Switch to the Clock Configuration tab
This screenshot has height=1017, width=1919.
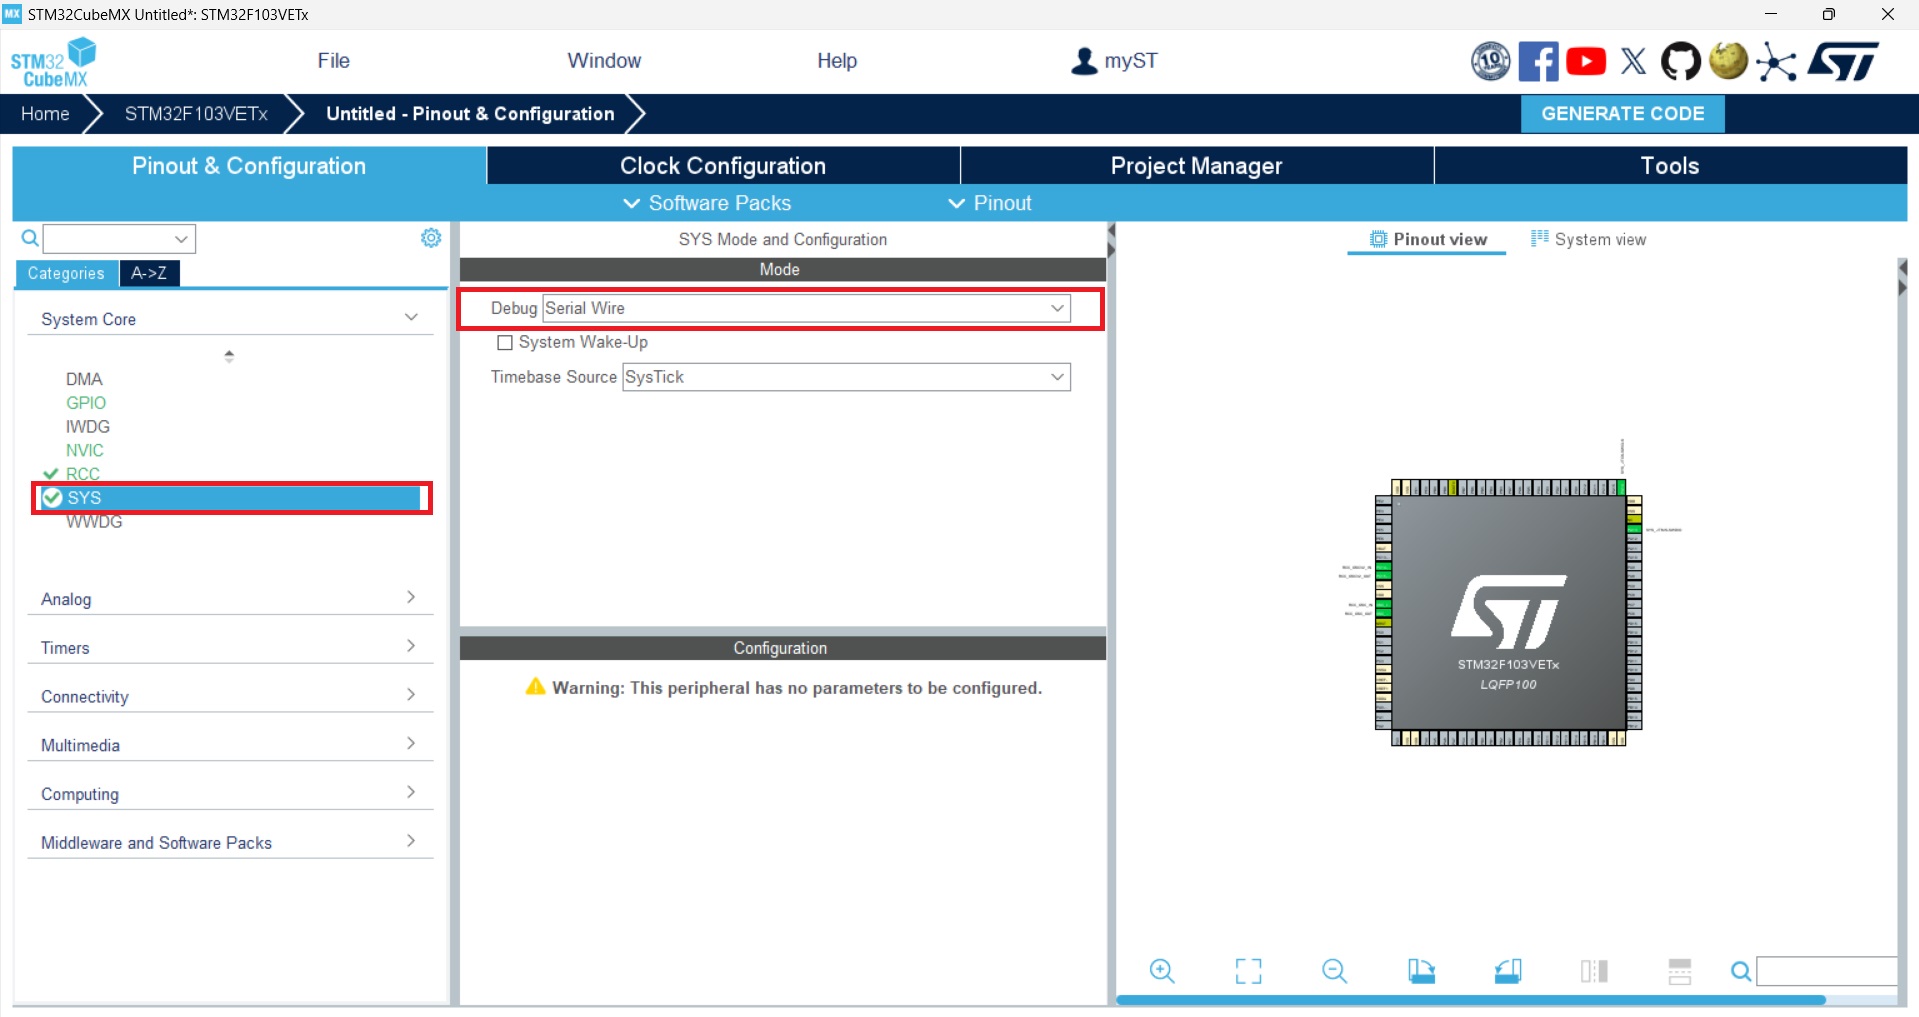coord(723,166)
